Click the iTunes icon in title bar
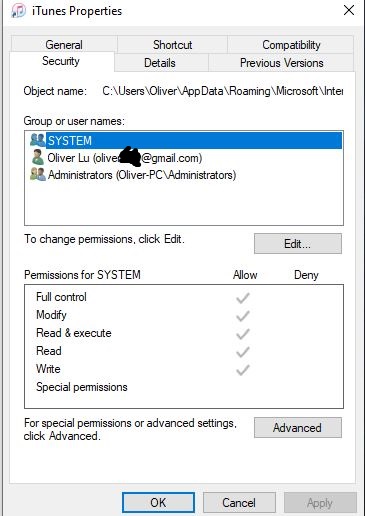This screenshot has width=365, height=516. (x=18, y=11)
